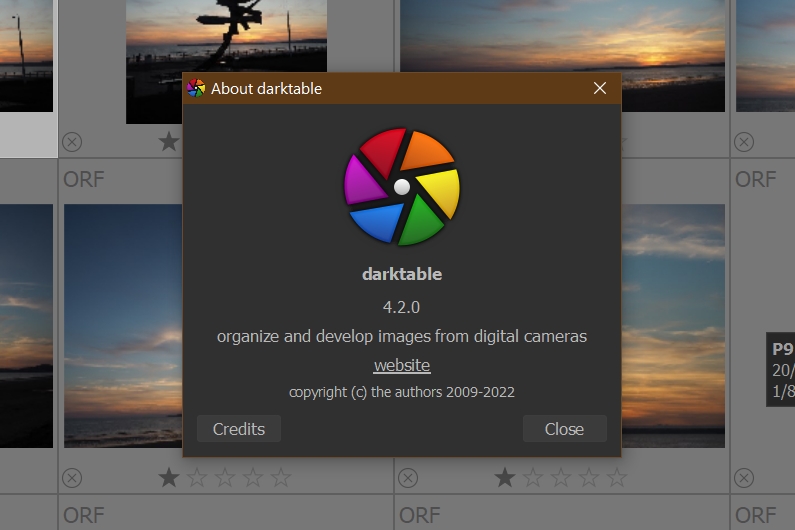Select the wide sunset thumbnail at top right
The height and width of the screenshot is (530, 795).
pos(562,50)
